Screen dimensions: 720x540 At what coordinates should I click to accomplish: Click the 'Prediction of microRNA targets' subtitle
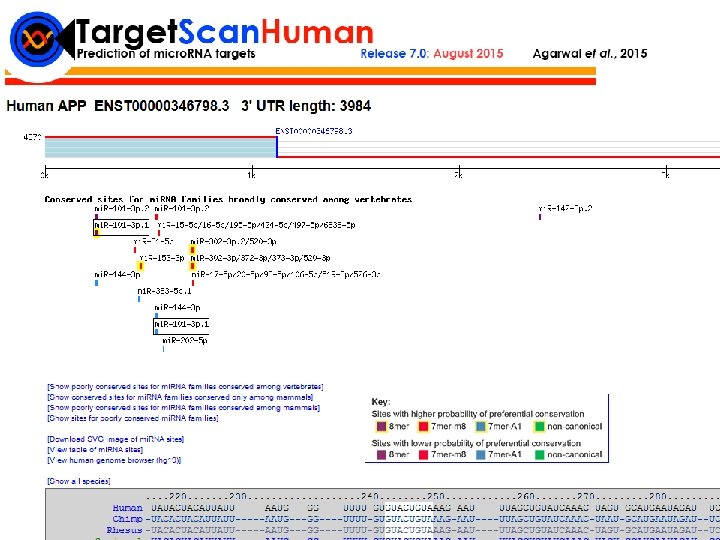[166, 54]
